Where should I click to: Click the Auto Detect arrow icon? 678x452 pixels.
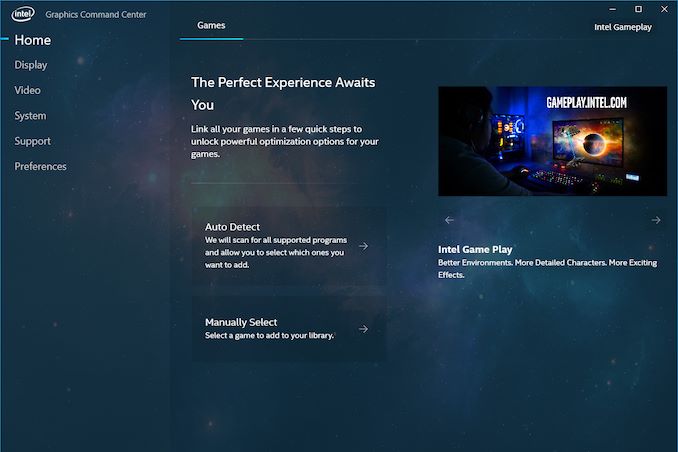pyautogui.click(x=363, y=246)
